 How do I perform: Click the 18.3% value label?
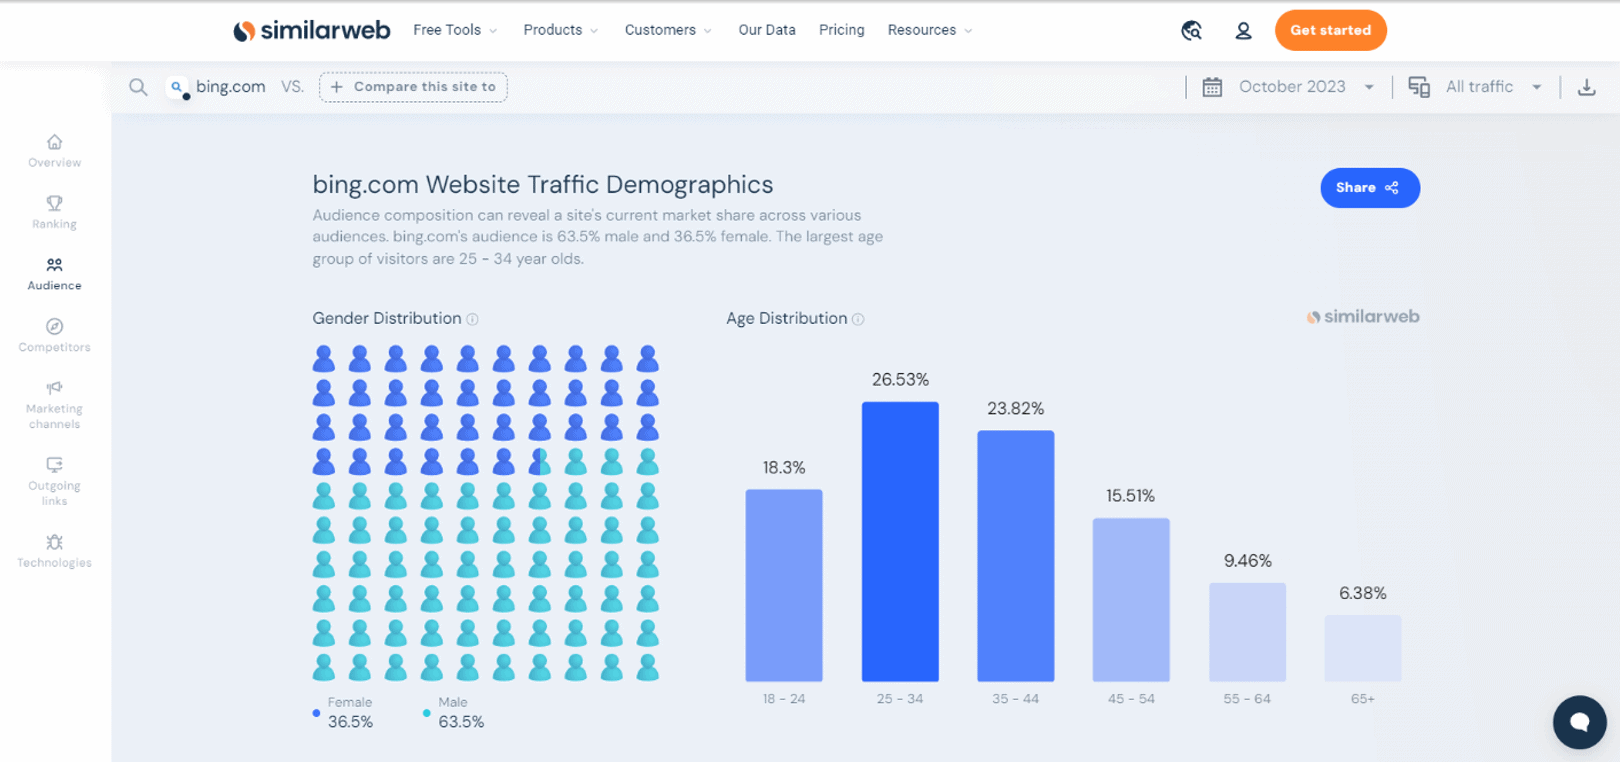(x=784, y=468)
